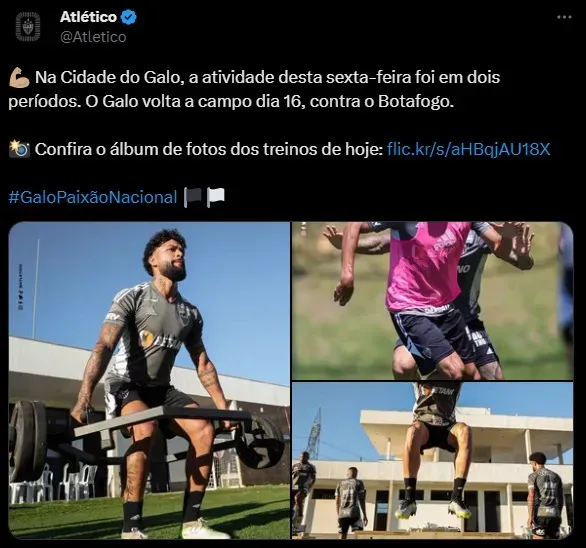Open the #GaloPaixãoNacional hashtag

tap(93, 197)
